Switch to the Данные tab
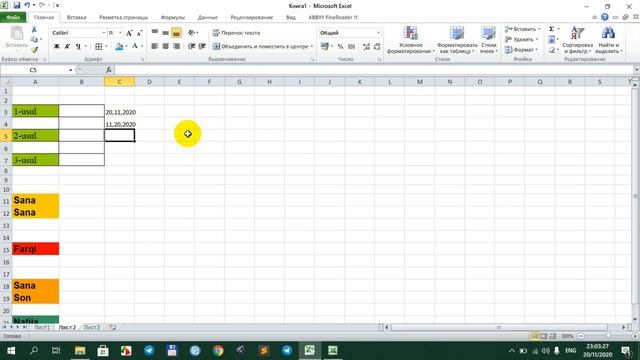Screen dimensions: 640x360 [207, 18]
